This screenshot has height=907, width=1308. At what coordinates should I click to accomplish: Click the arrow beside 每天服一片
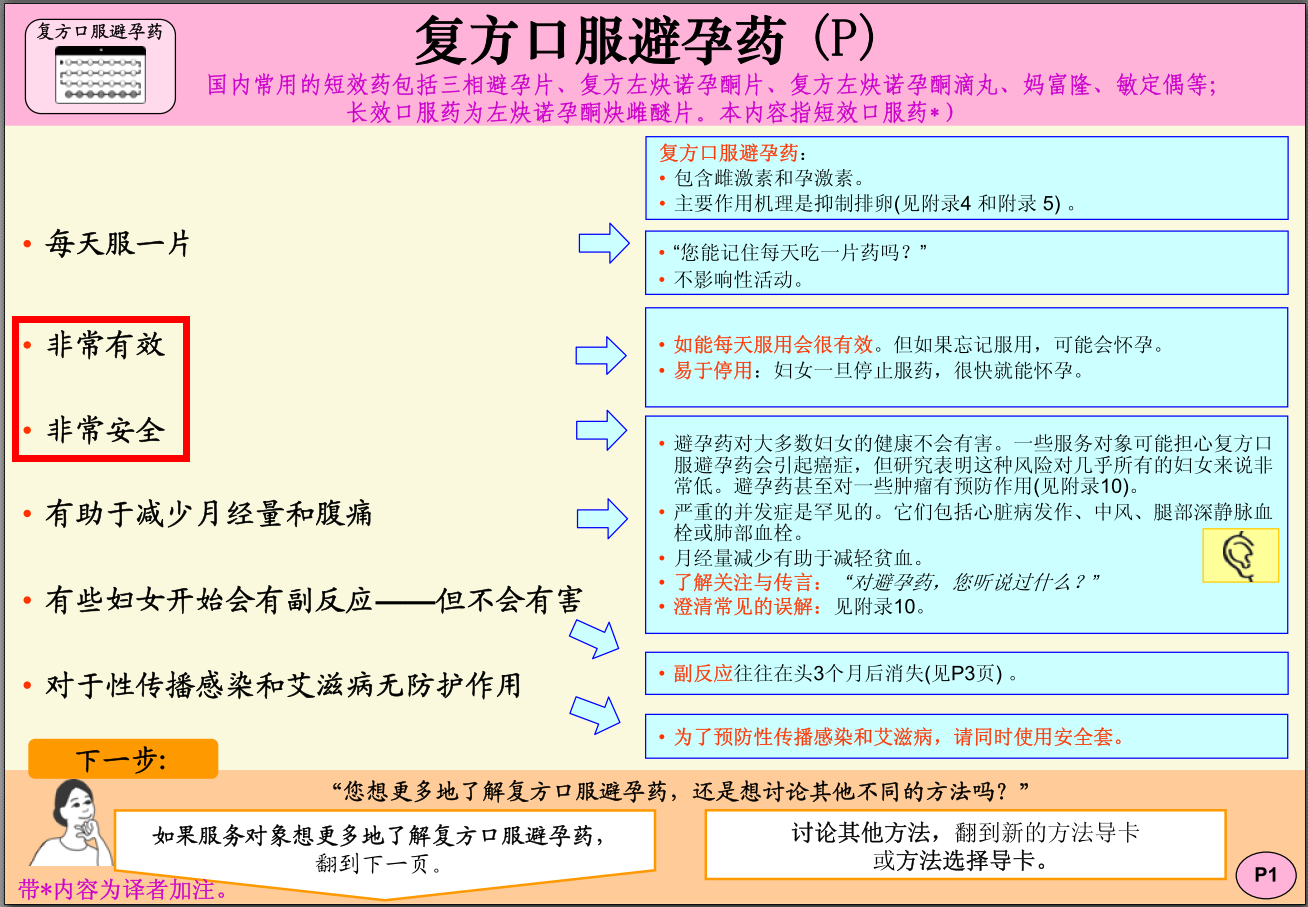pyautogui.click(x=604, y=243)
